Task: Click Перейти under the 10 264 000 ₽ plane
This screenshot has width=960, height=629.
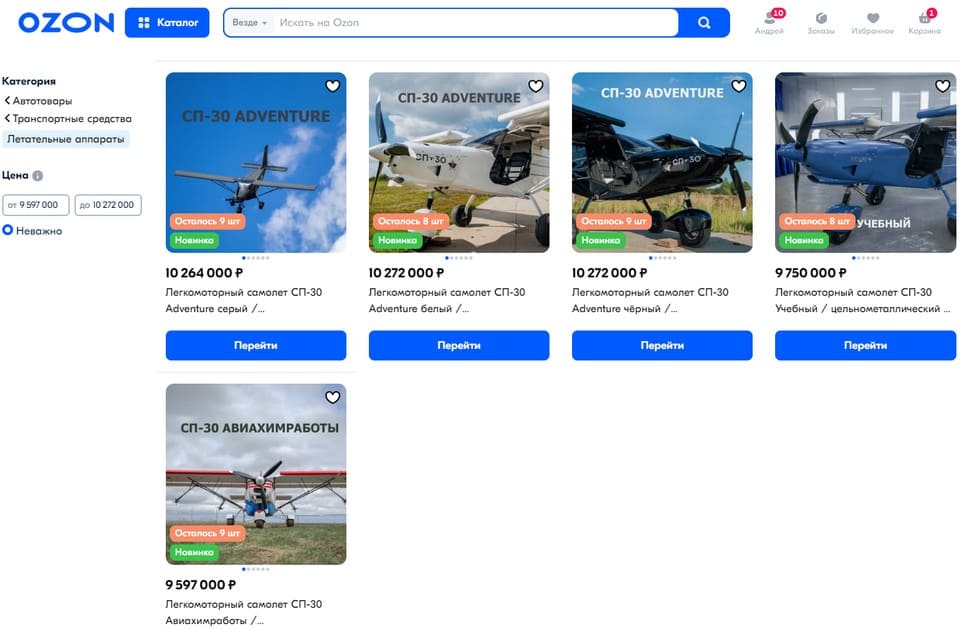Action: (256, 345)
